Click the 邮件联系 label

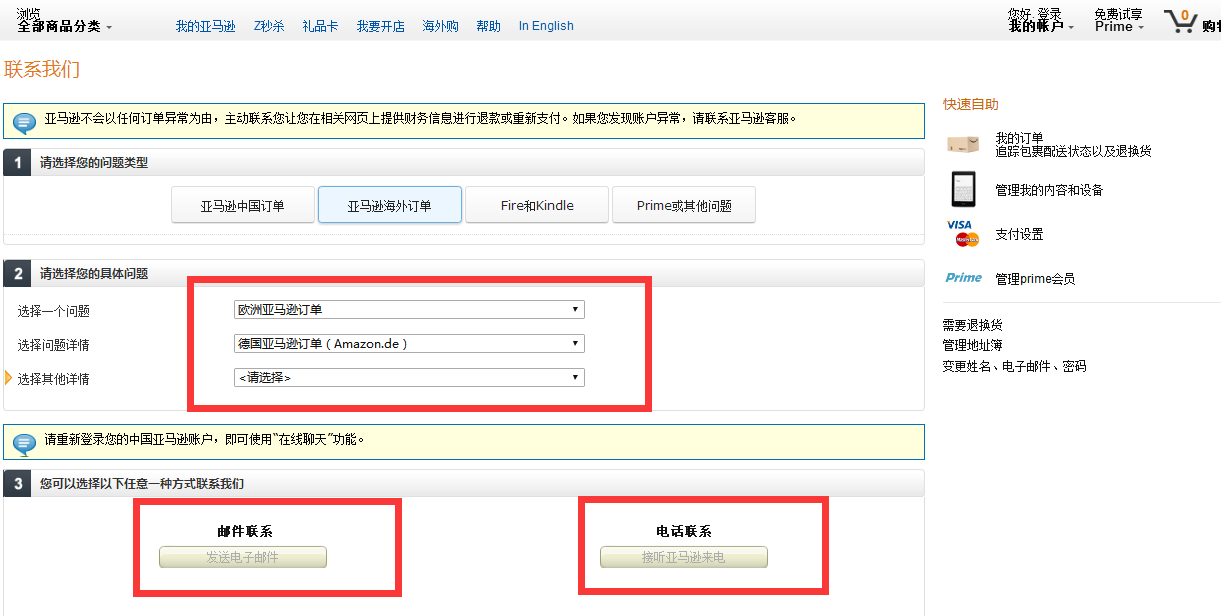point(244,531)
